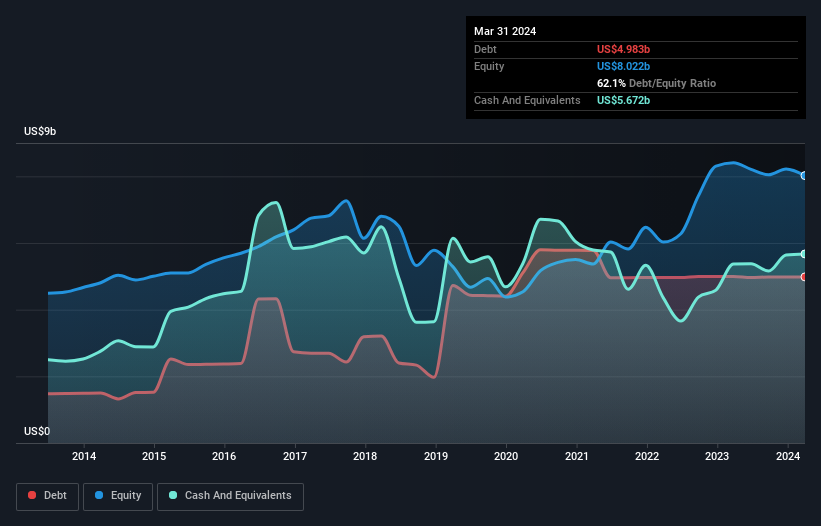Click Cash And Equivalents label in tooltip

click(527, 100)
